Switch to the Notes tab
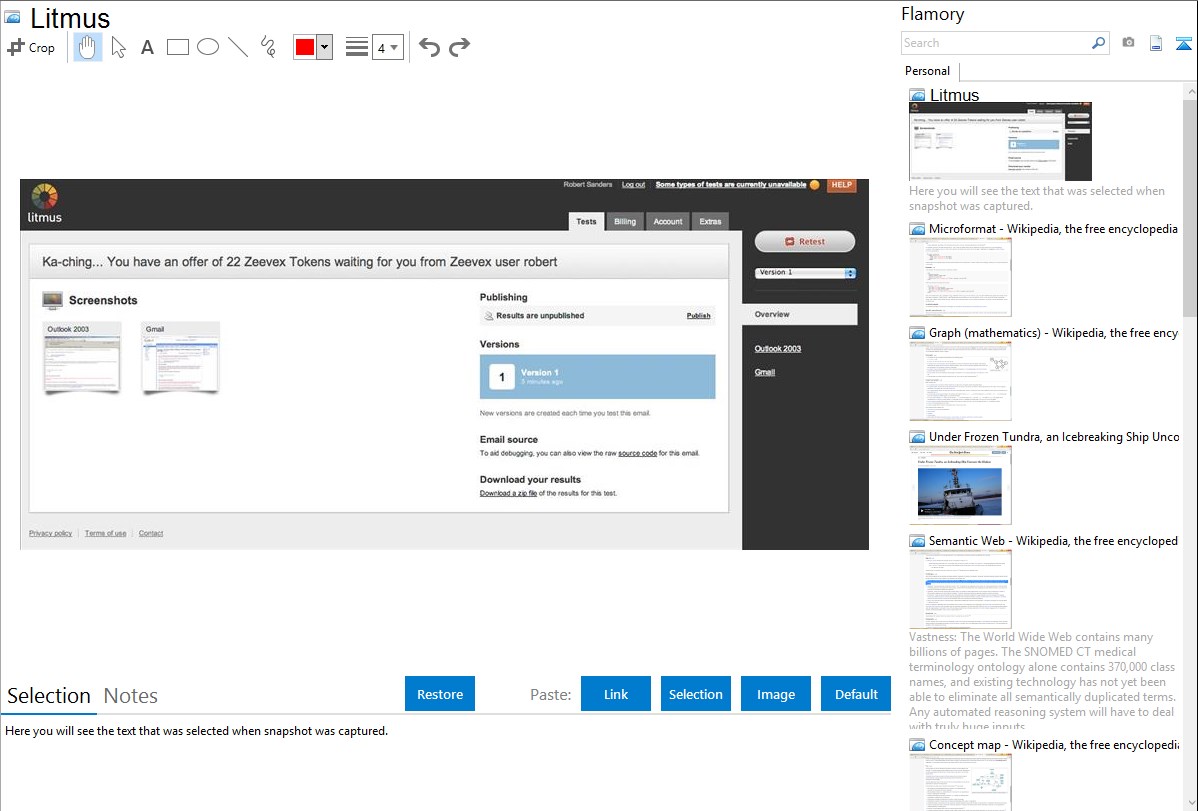The image size is (1198, 811). [130, 696]
